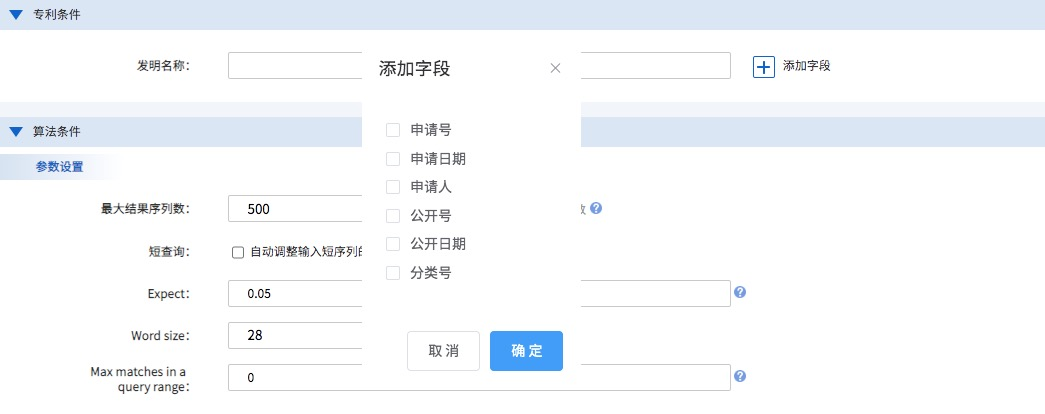Select the 公开日期 checkbox
Viewport: 1045px width, 414px height.
(393, 244)
